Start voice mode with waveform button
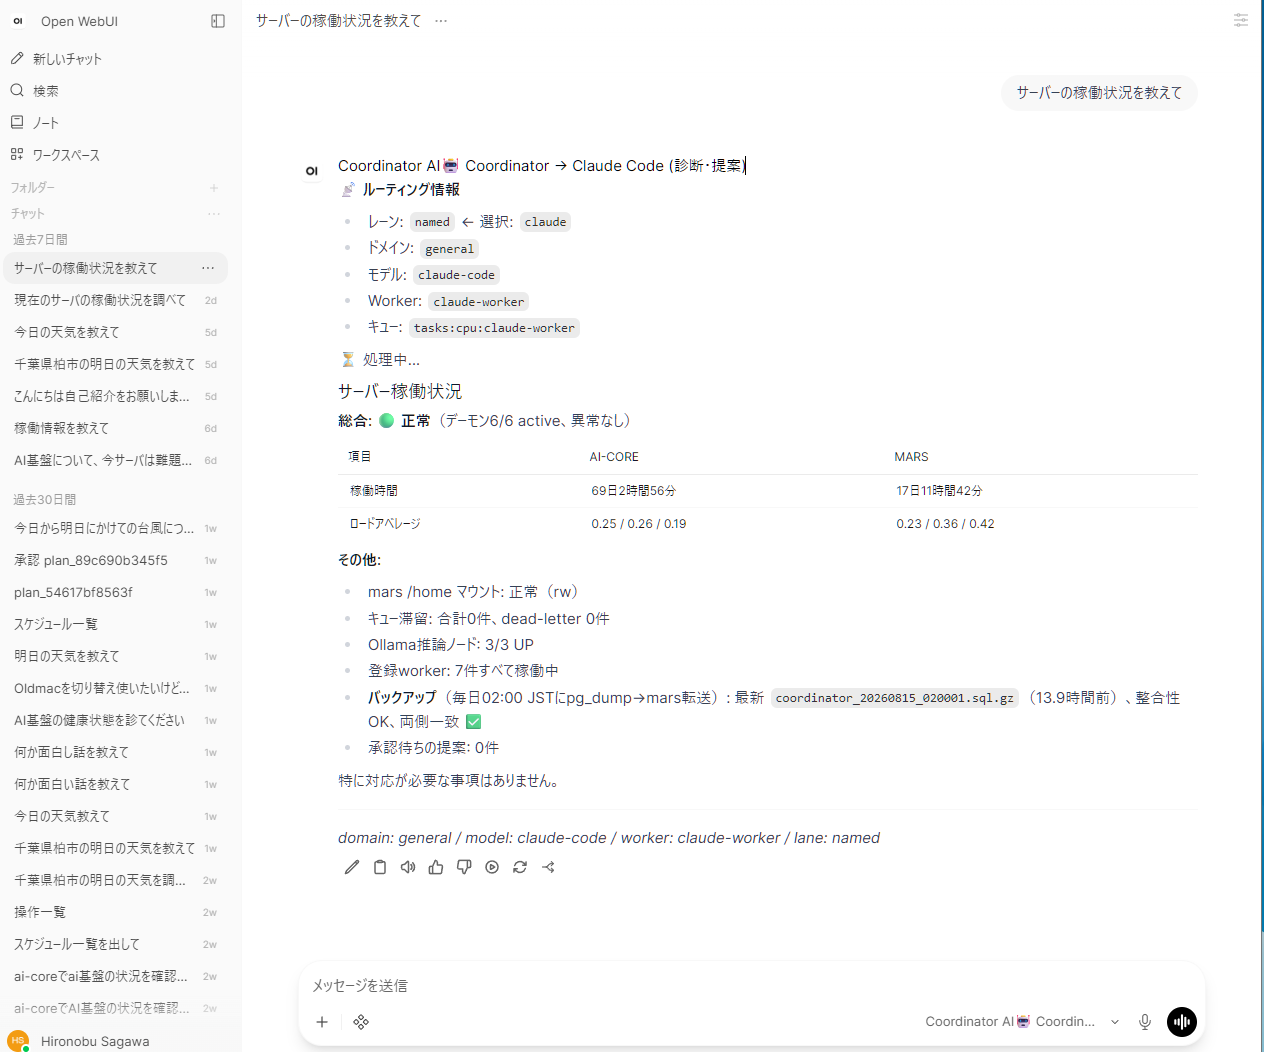This screenshot has height=1052, width=1264. point(1182,1022)
